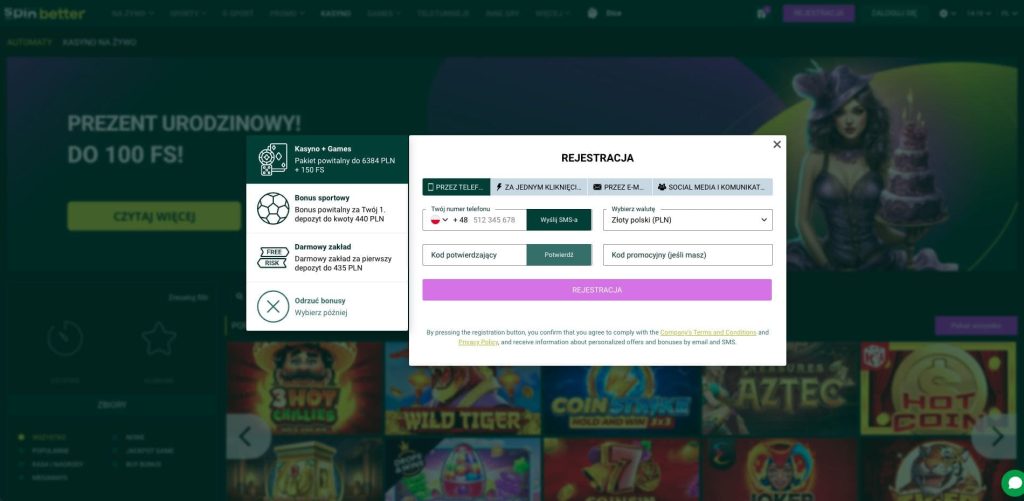Click the Wyślij SMS-a button
This screenshot has width=1024, height=501.
559,220
